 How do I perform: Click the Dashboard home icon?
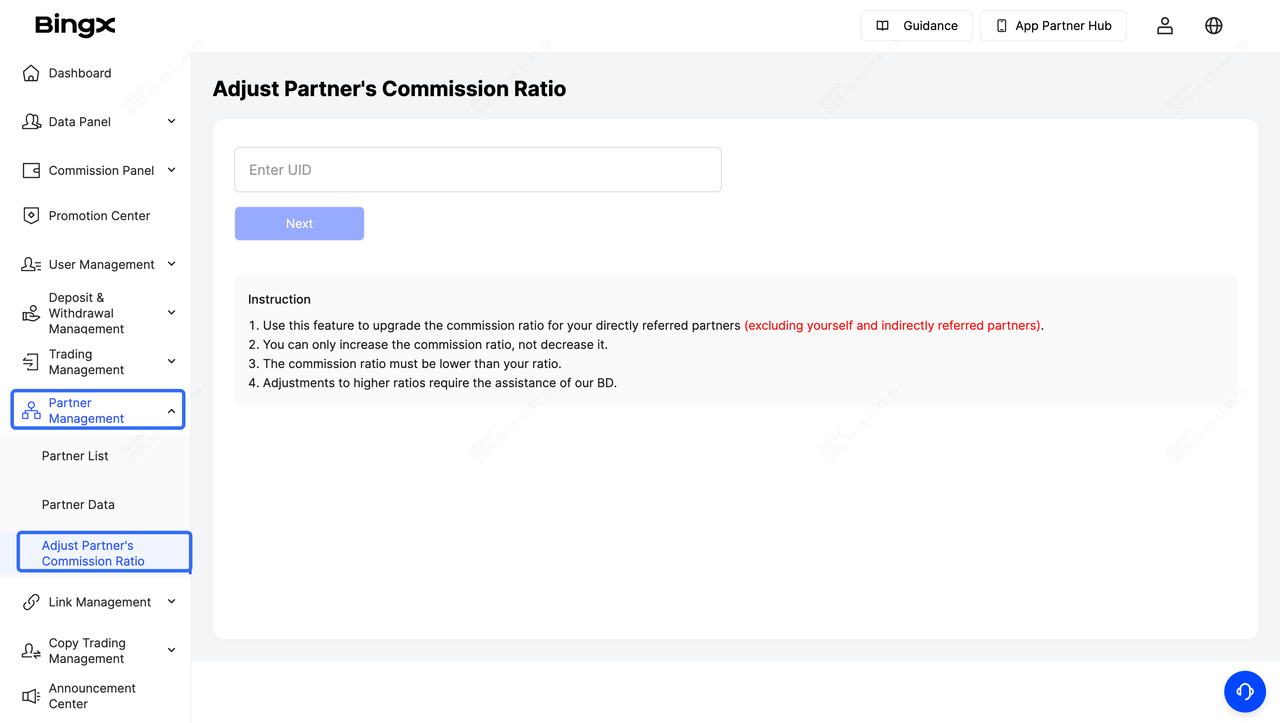pos(31,73)
